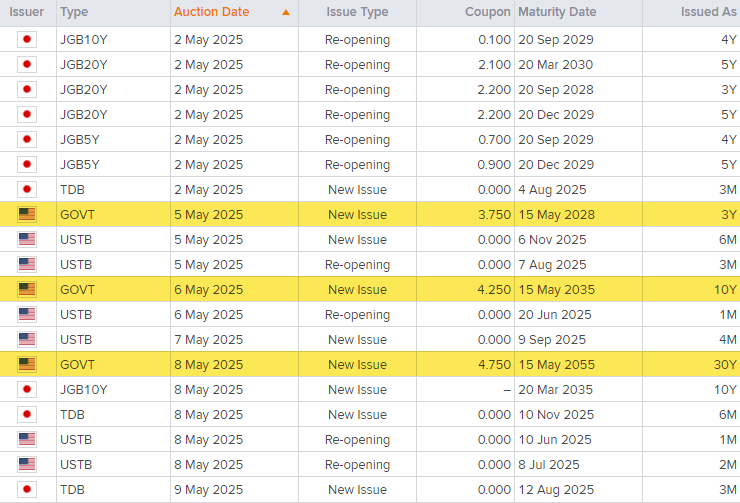This screenshot has height=503, width=740.
Task: Select JGB10Y type cell with 0.100 coupon
Action: coord(84,40)
